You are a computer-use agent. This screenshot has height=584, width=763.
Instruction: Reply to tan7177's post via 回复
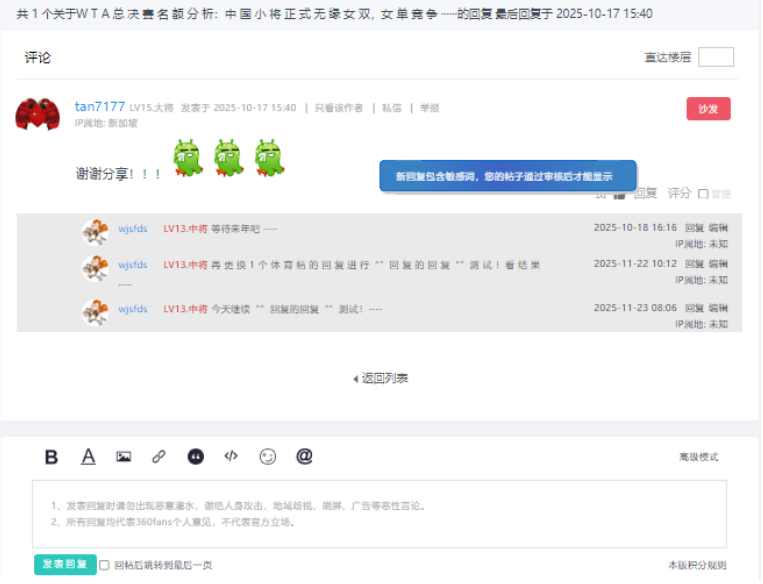tap(646, 193)
